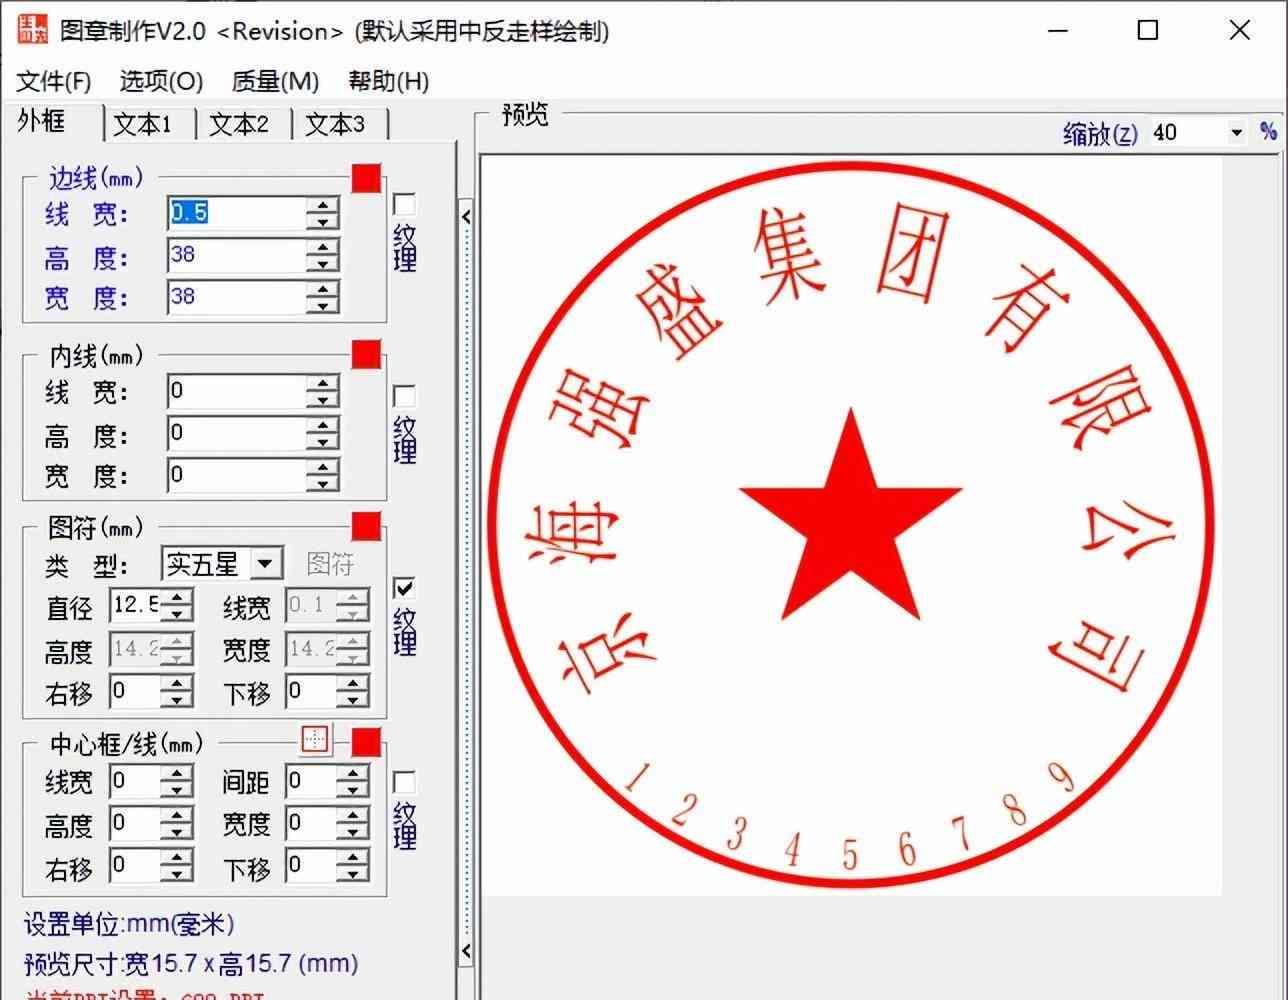Click the 中心框 高度 spinner arrows
The height and width of the screenshot is (1000, 1288).
[x=177, y=824]
